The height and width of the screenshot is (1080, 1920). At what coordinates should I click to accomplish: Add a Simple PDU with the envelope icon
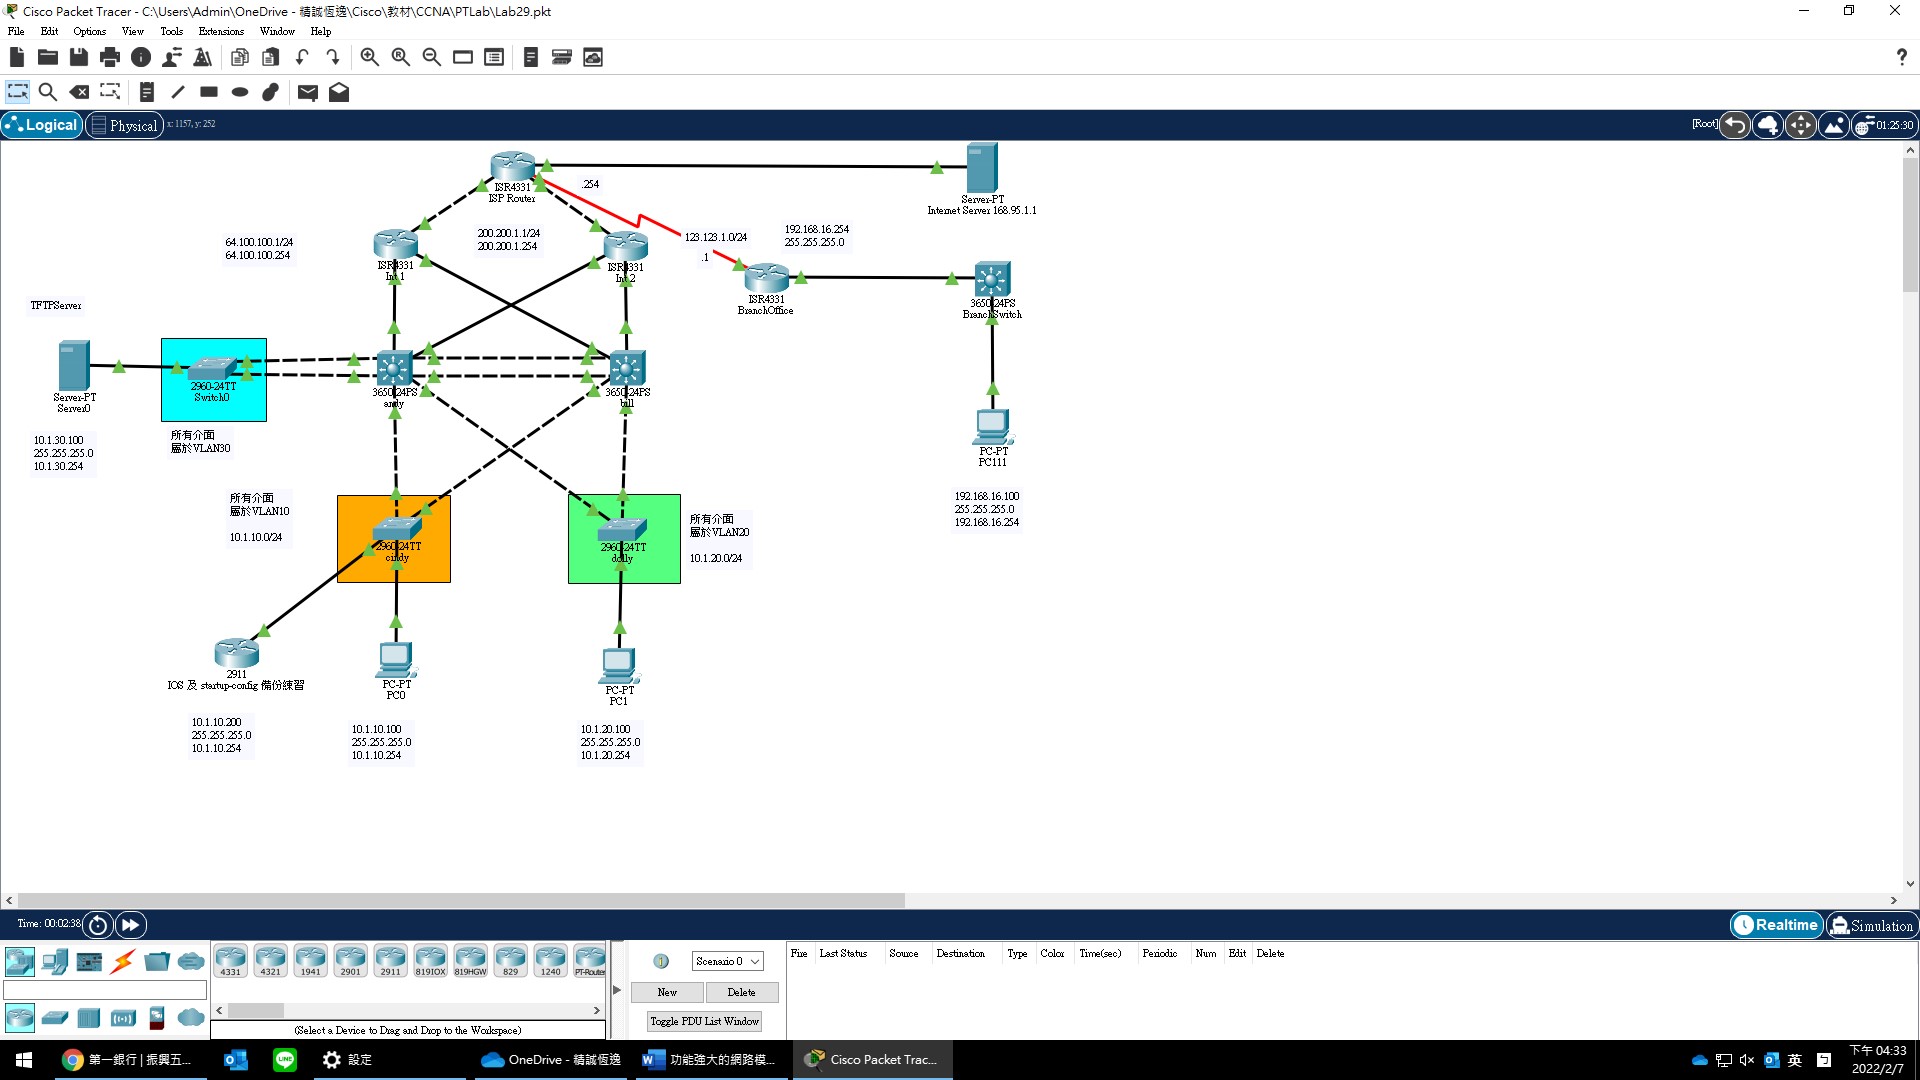coord(308,92)
